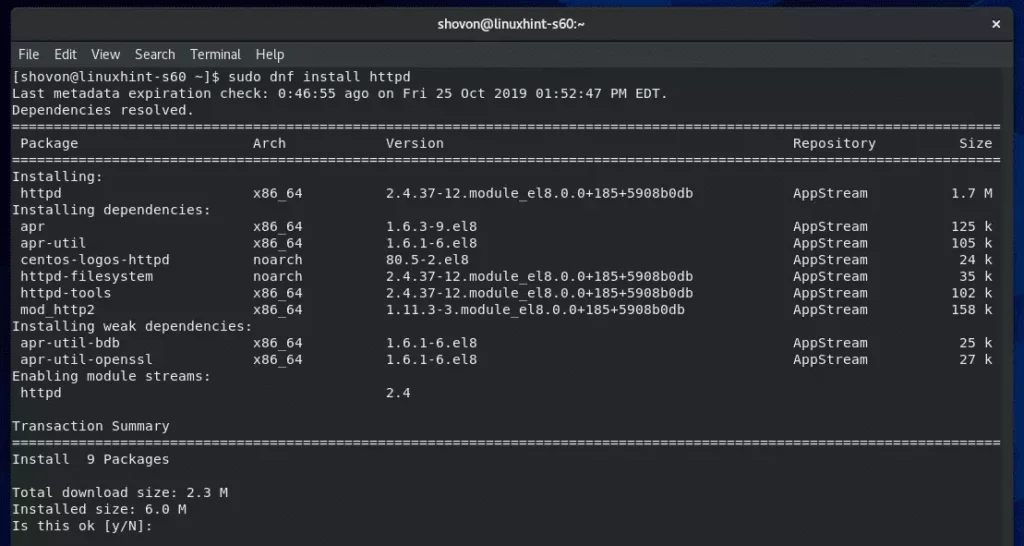Viewport: 1024px width, 546px height.
Task: Click the Size column header
Action: [x=976, y=143]
